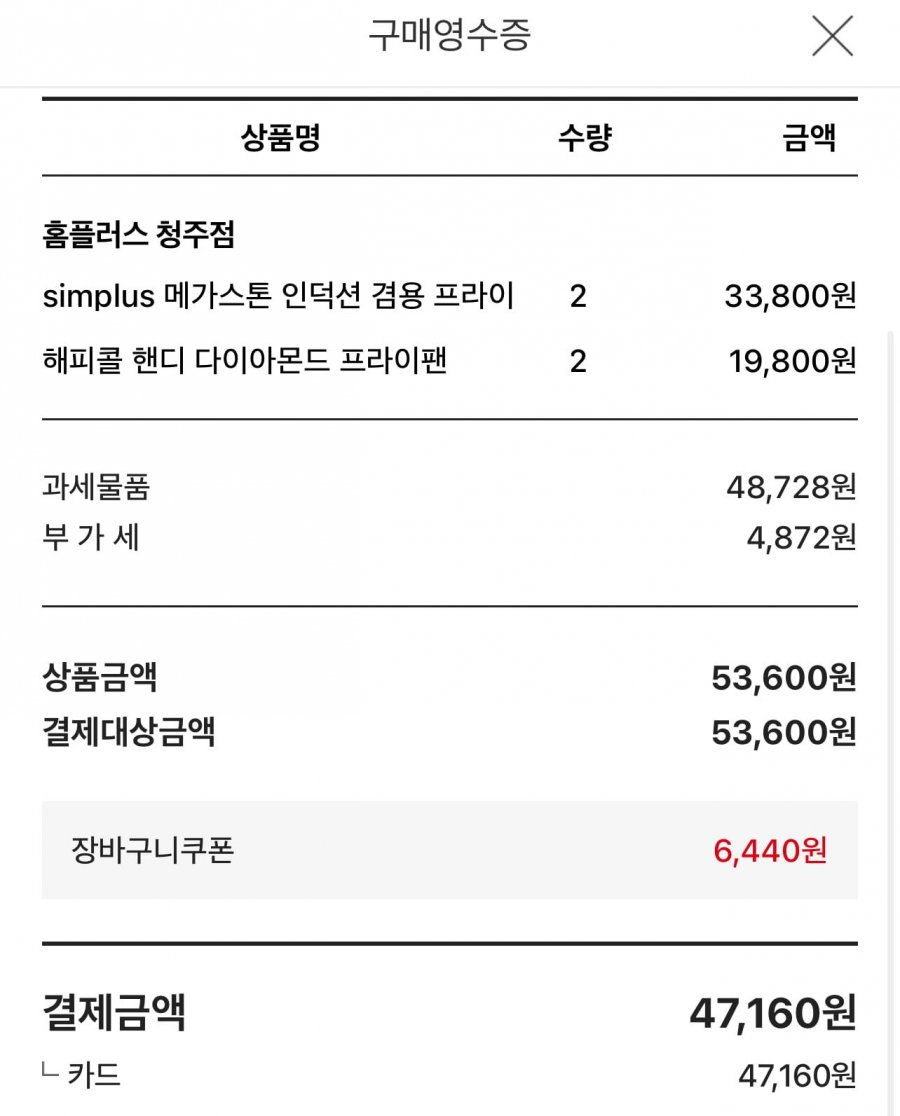Click the simplus item quantity 2
Screen dimensions: 900x1116
point(578,296)
